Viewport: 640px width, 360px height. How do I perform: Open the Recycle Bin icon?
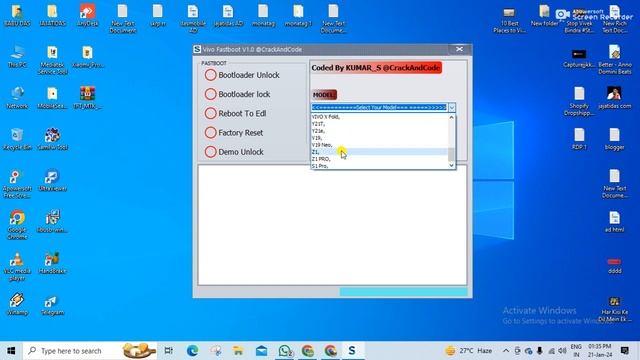[17, 139]
